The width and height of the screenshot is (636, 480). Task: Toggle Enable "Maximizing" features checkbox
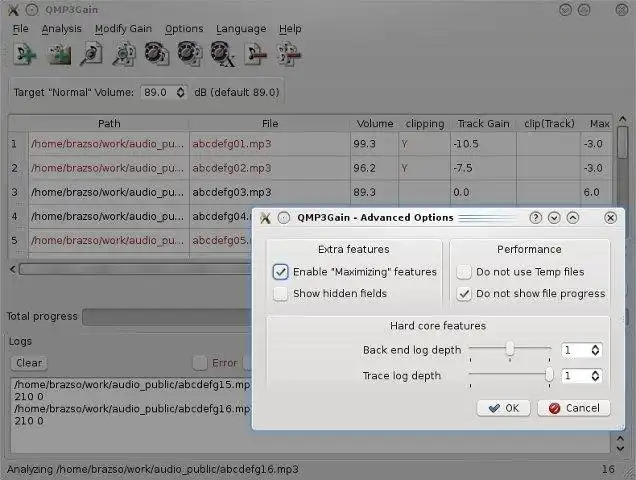pyautogui.click(x=280, y=272)
